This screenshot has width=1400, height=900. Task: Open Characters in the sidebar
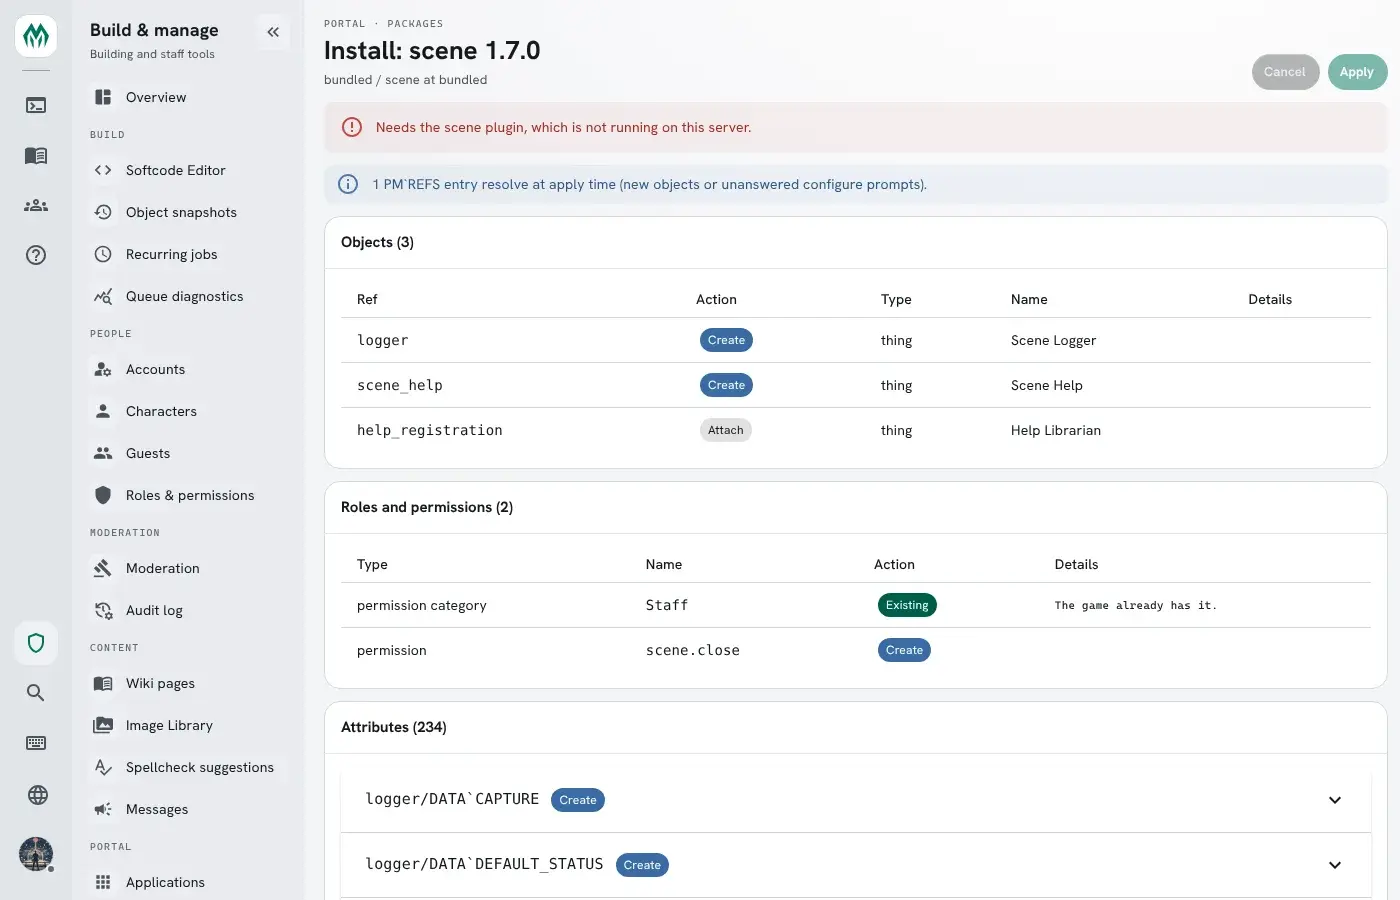click(x=188, y=411)
